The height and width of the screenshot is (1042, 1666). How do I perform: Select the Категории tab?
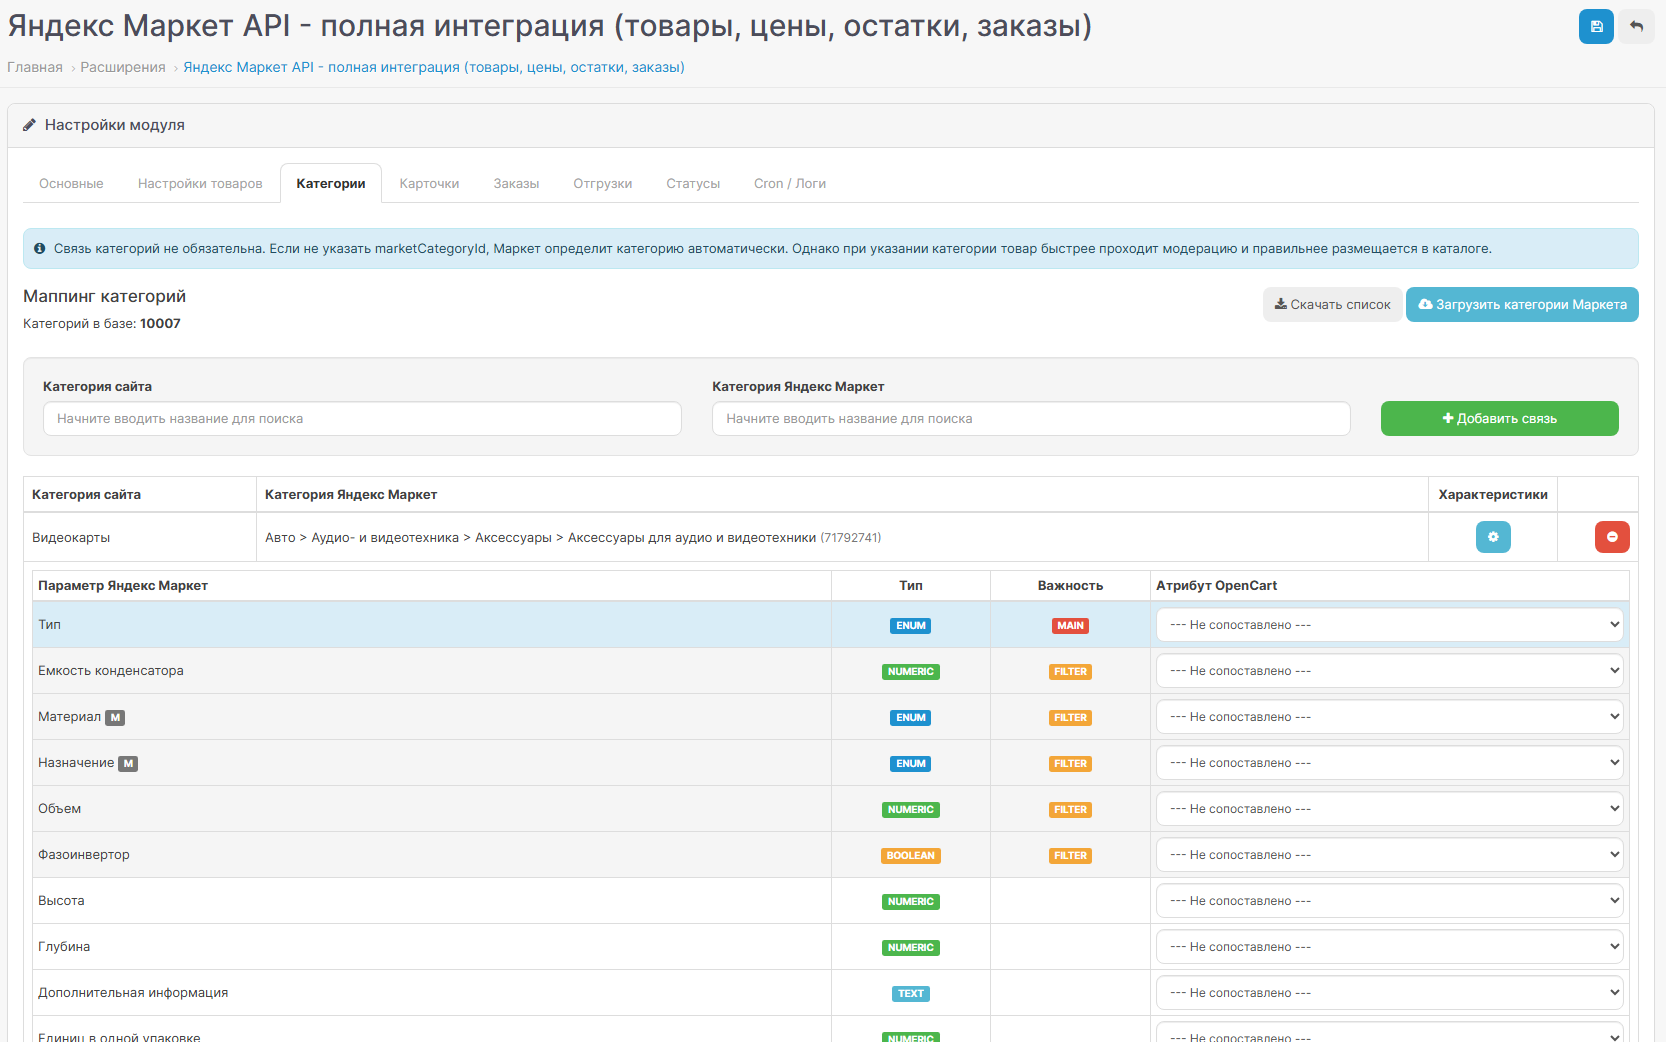click(331, 184)
